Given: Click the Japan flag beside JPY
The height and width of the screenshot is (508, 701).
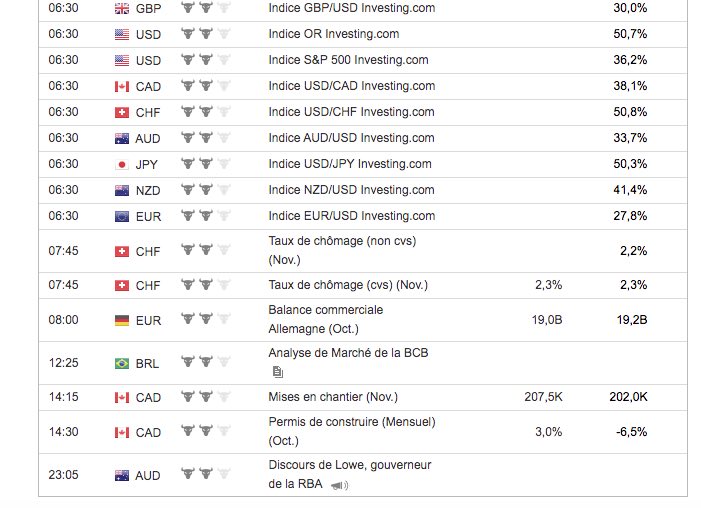Looking at the screenshot, I should pos(122,165).
